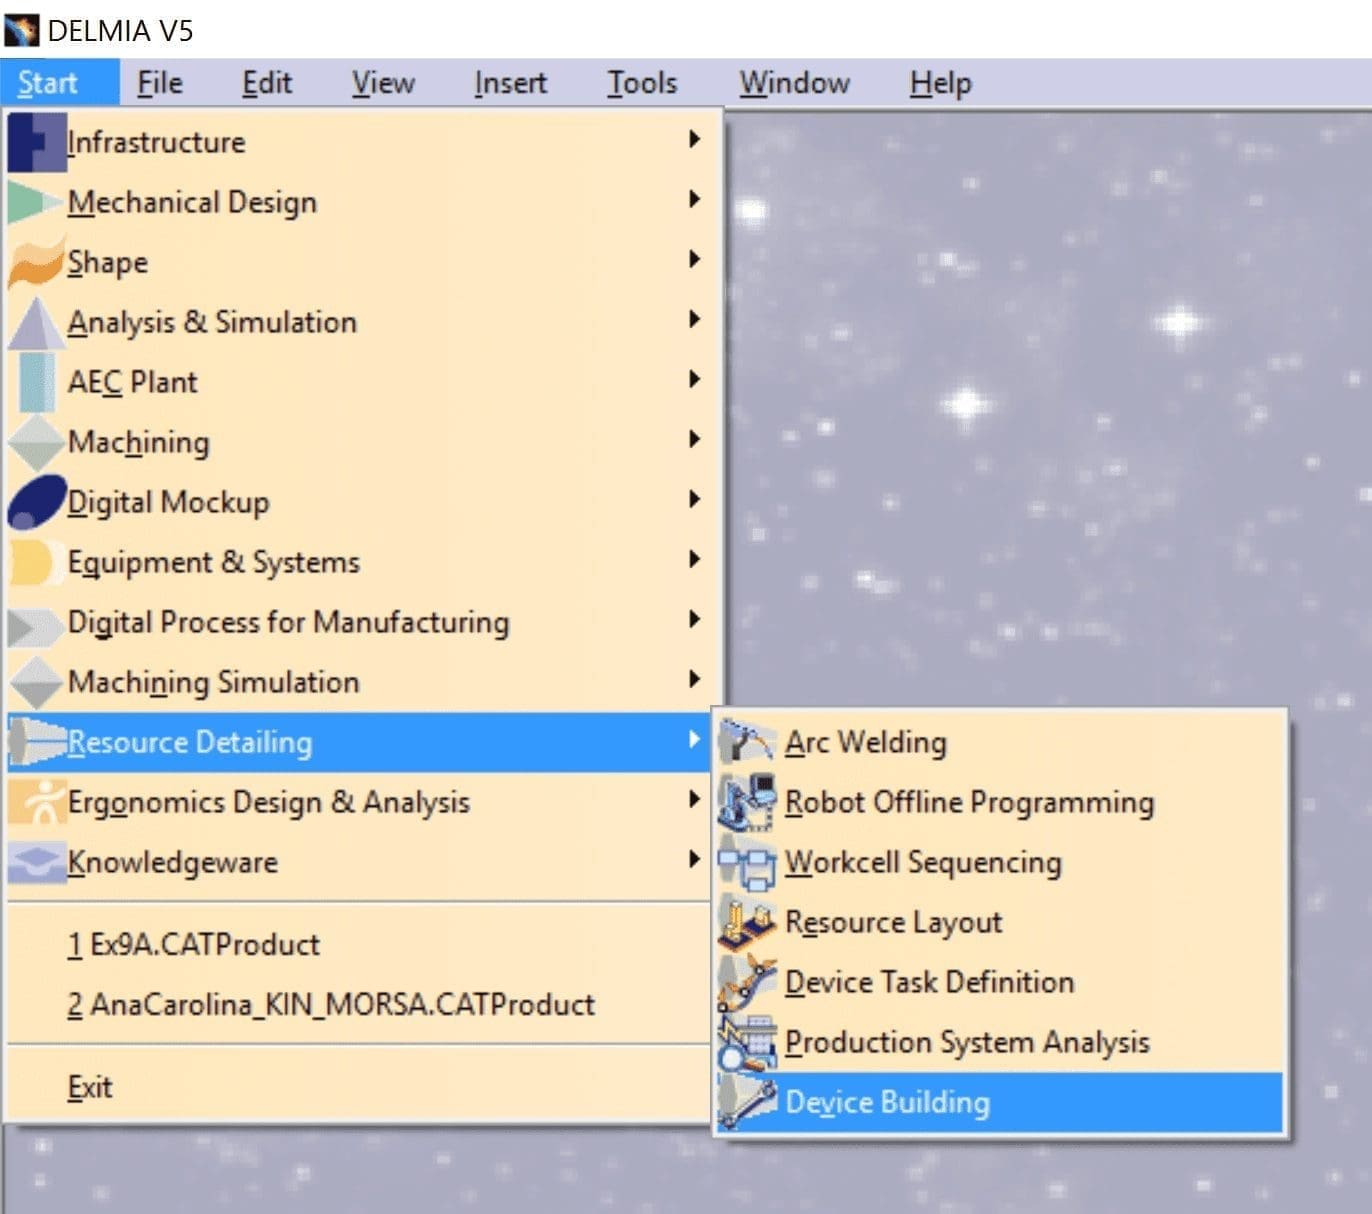Viewport: 1372px width, 1214px height.
Task: Open the Insert menu
Action: (510, 83)
